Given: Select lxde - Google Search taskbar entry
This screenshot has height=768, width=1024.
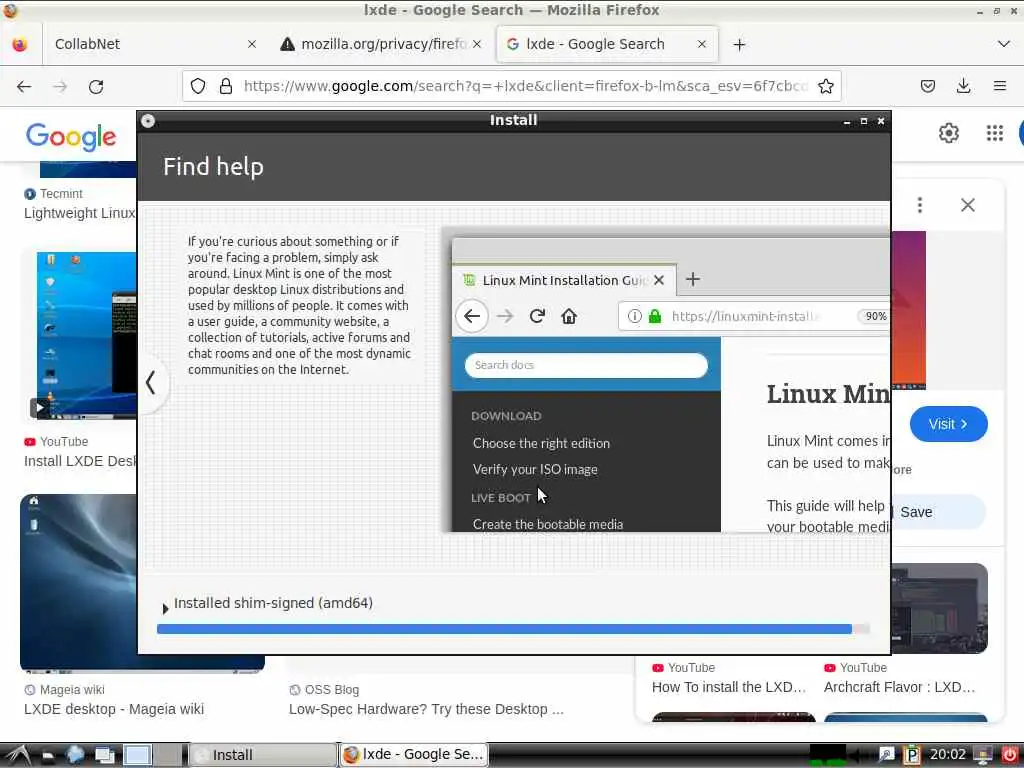Looking at the screenshot, I should [x=413, y=755].
